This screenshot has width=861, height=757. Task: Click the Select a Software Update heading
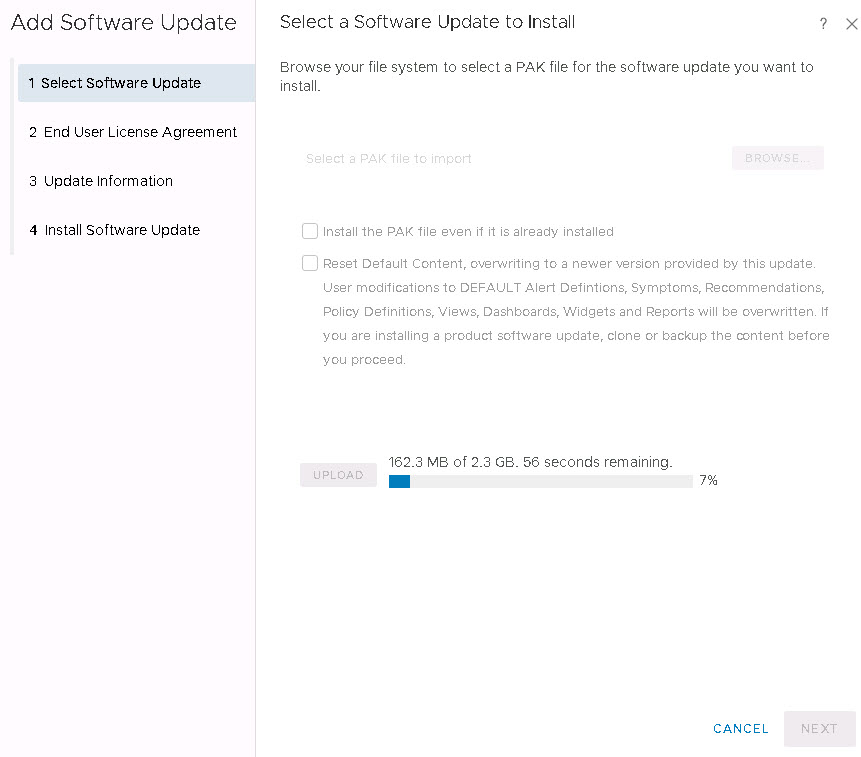coord(427,22)
